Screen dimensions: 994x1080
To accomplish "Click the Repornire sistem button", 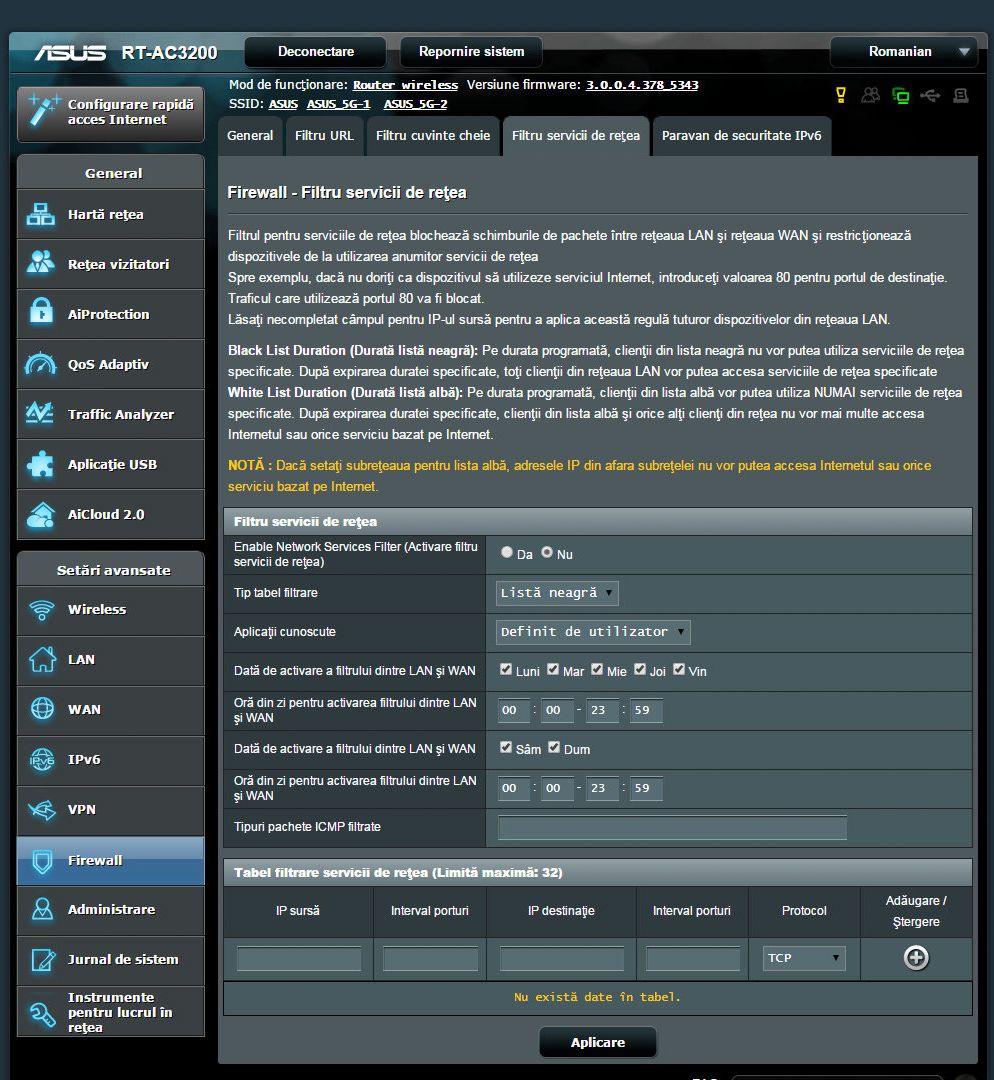I will 471,52.
